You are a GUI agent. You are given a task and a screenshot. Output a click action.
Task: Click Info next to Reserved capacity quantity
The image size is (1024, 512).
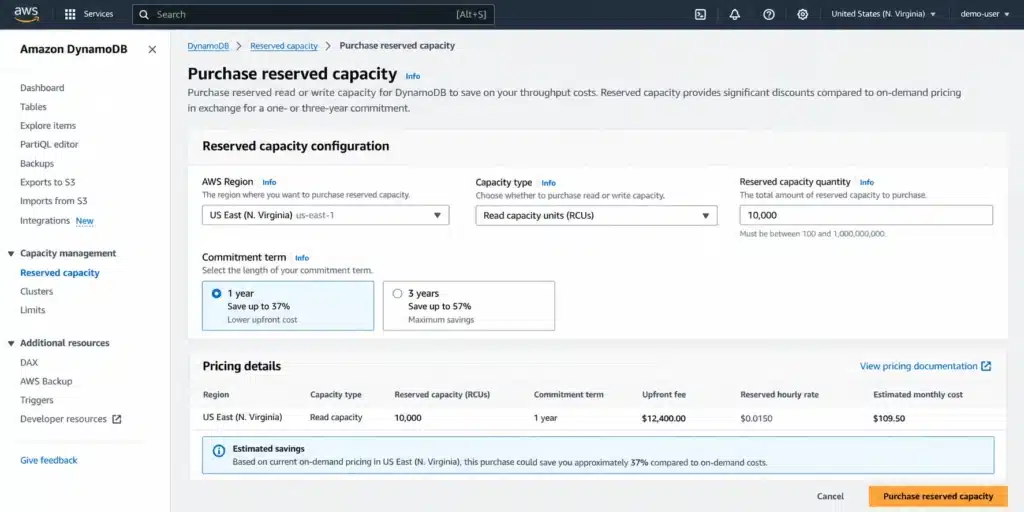(867, 183)
